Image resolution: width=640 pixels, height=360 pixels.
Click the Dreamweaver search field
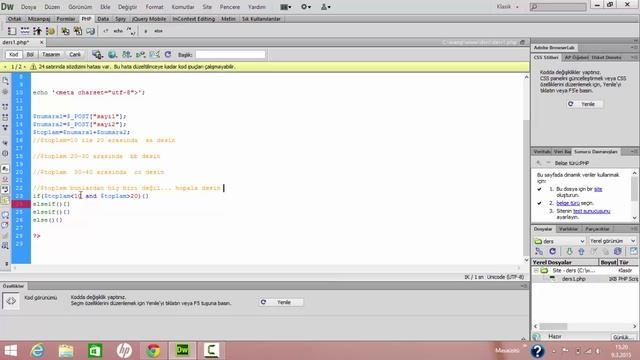coord(558,7)
